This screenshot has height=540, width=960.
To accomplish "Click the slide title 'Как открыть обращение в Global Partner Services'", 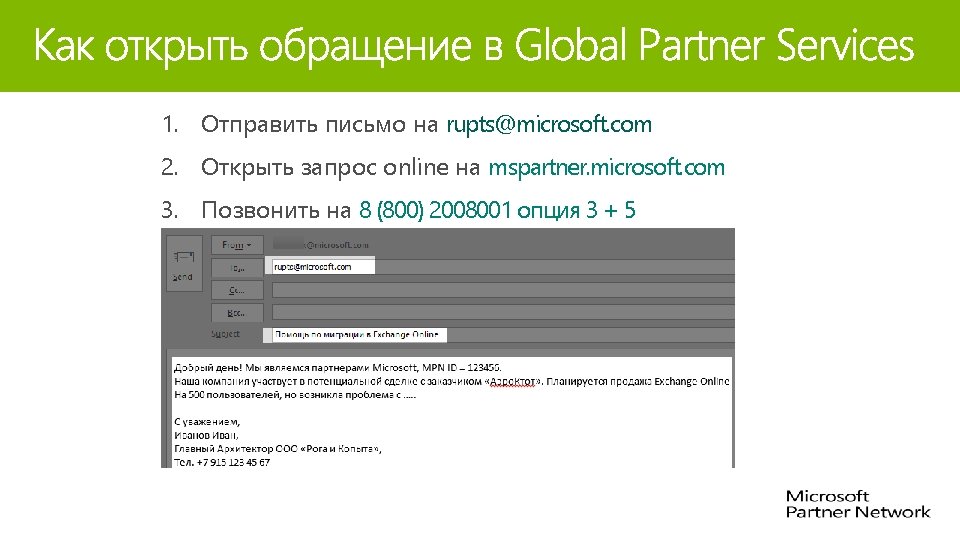I will (x=474, y=46).
